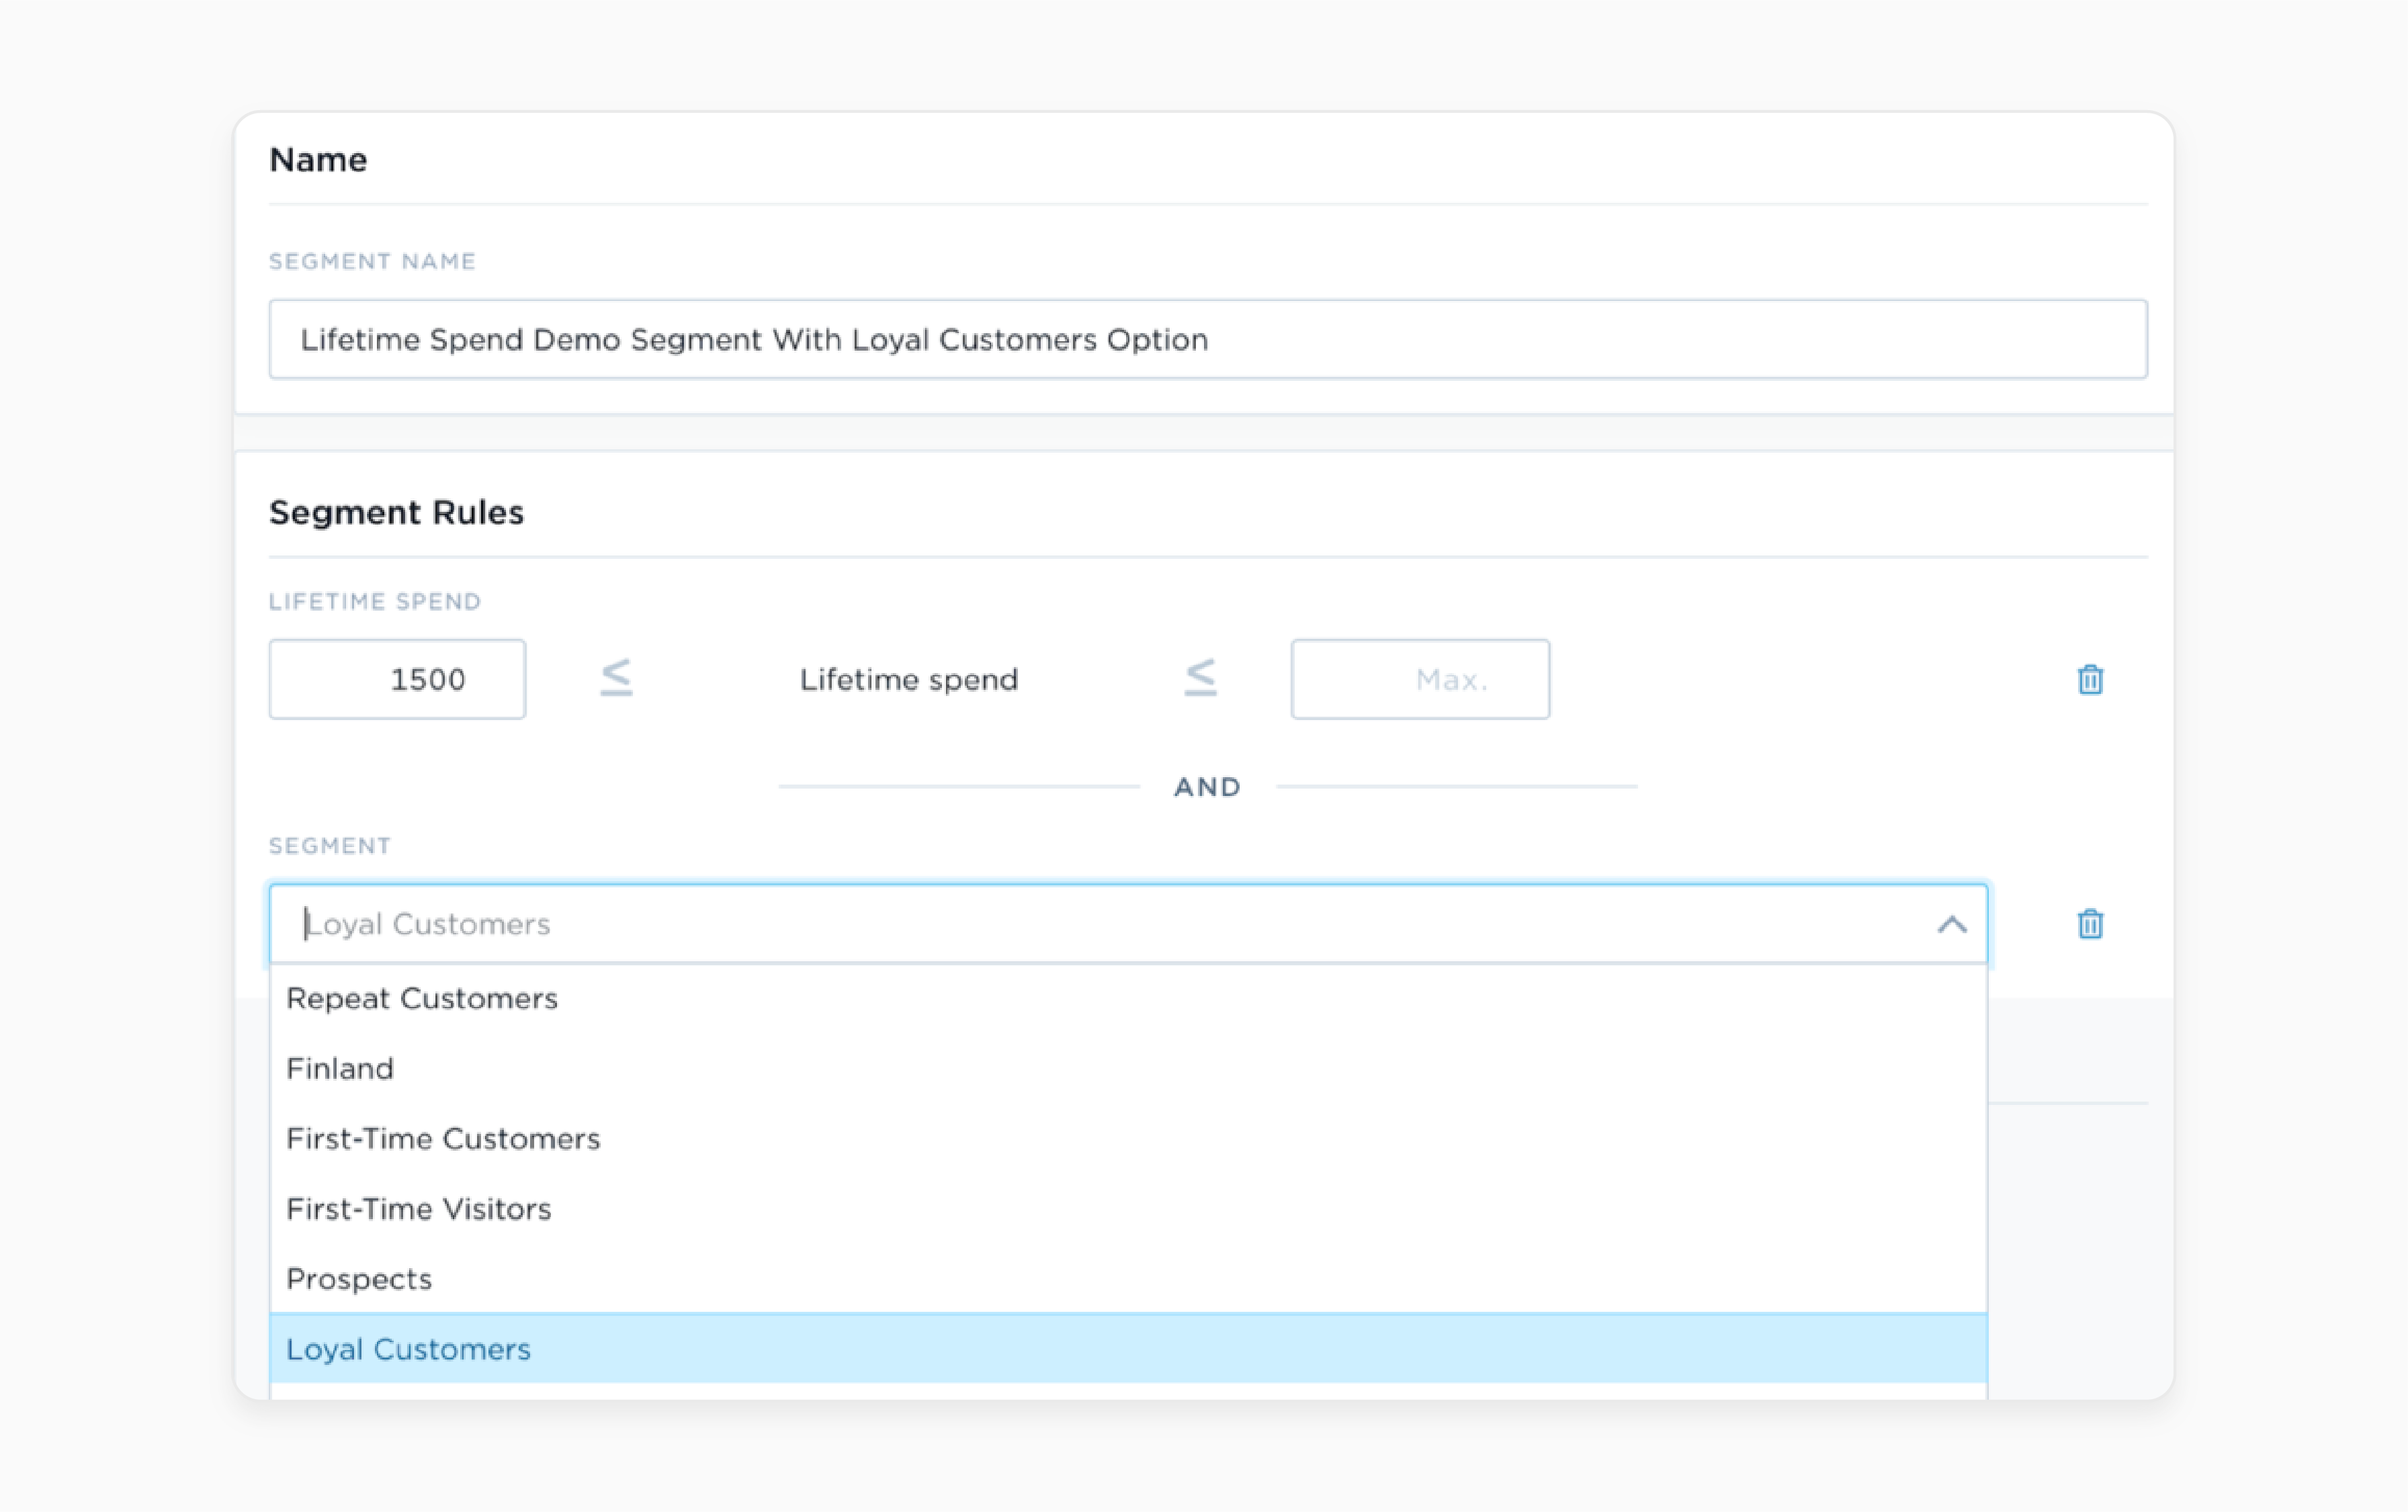This screenshot has height=1512, width=2408.
Task: Click the less-than-or-equal symbol before Max.
Action: click(1200, 678)
